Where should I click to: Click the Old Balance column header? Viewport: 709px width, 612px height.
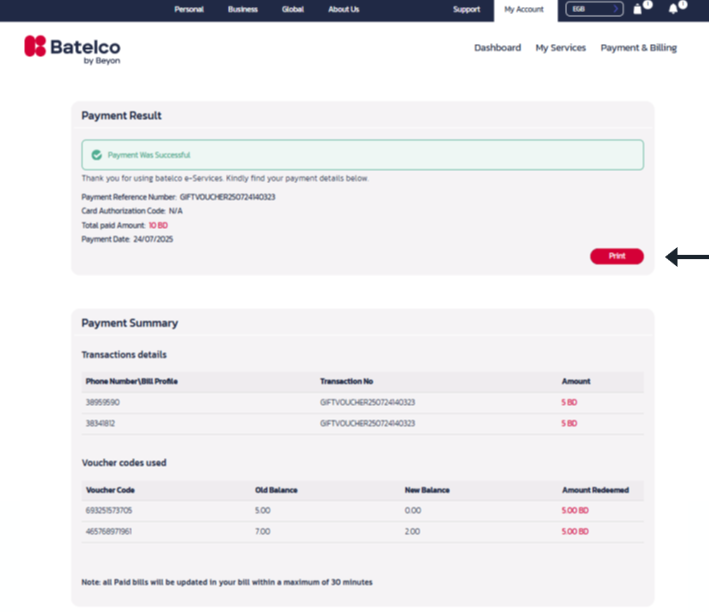click(x=276, y=490)
